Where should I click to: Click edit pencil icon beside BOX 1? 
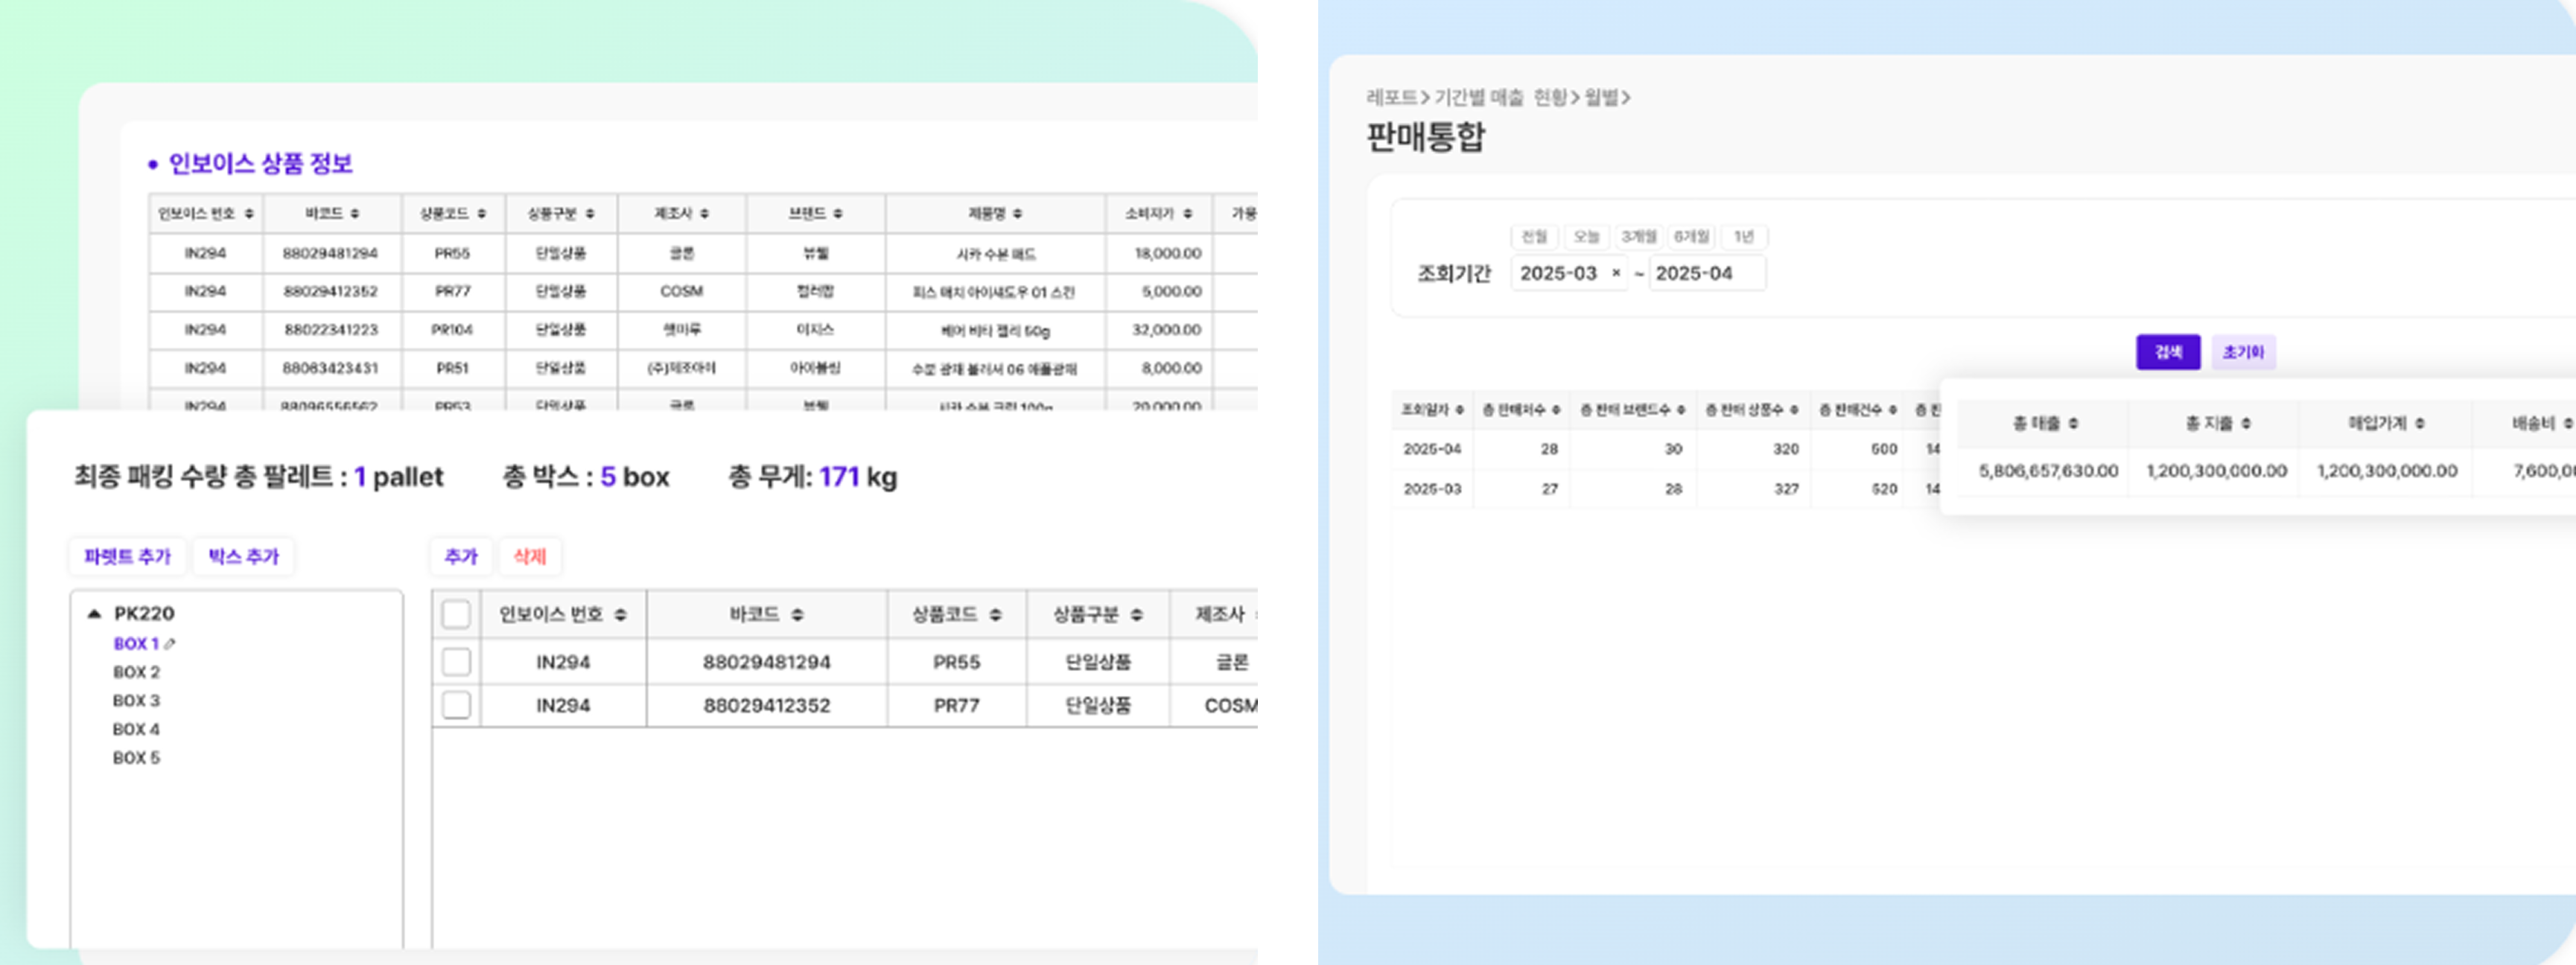(170, 644)
